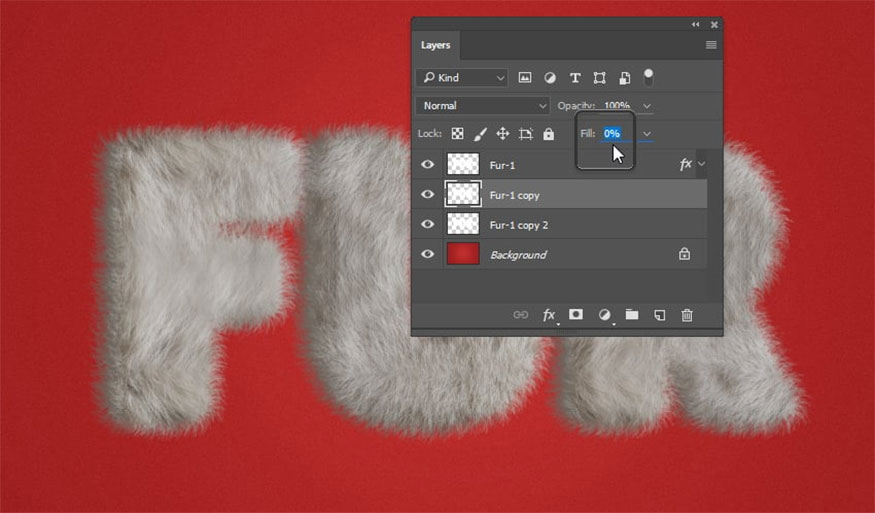Select the Layers panel tab
Image resolution: width=875 pixels, height=513 pixels.
pyautogui.click(x=435, y=45)
